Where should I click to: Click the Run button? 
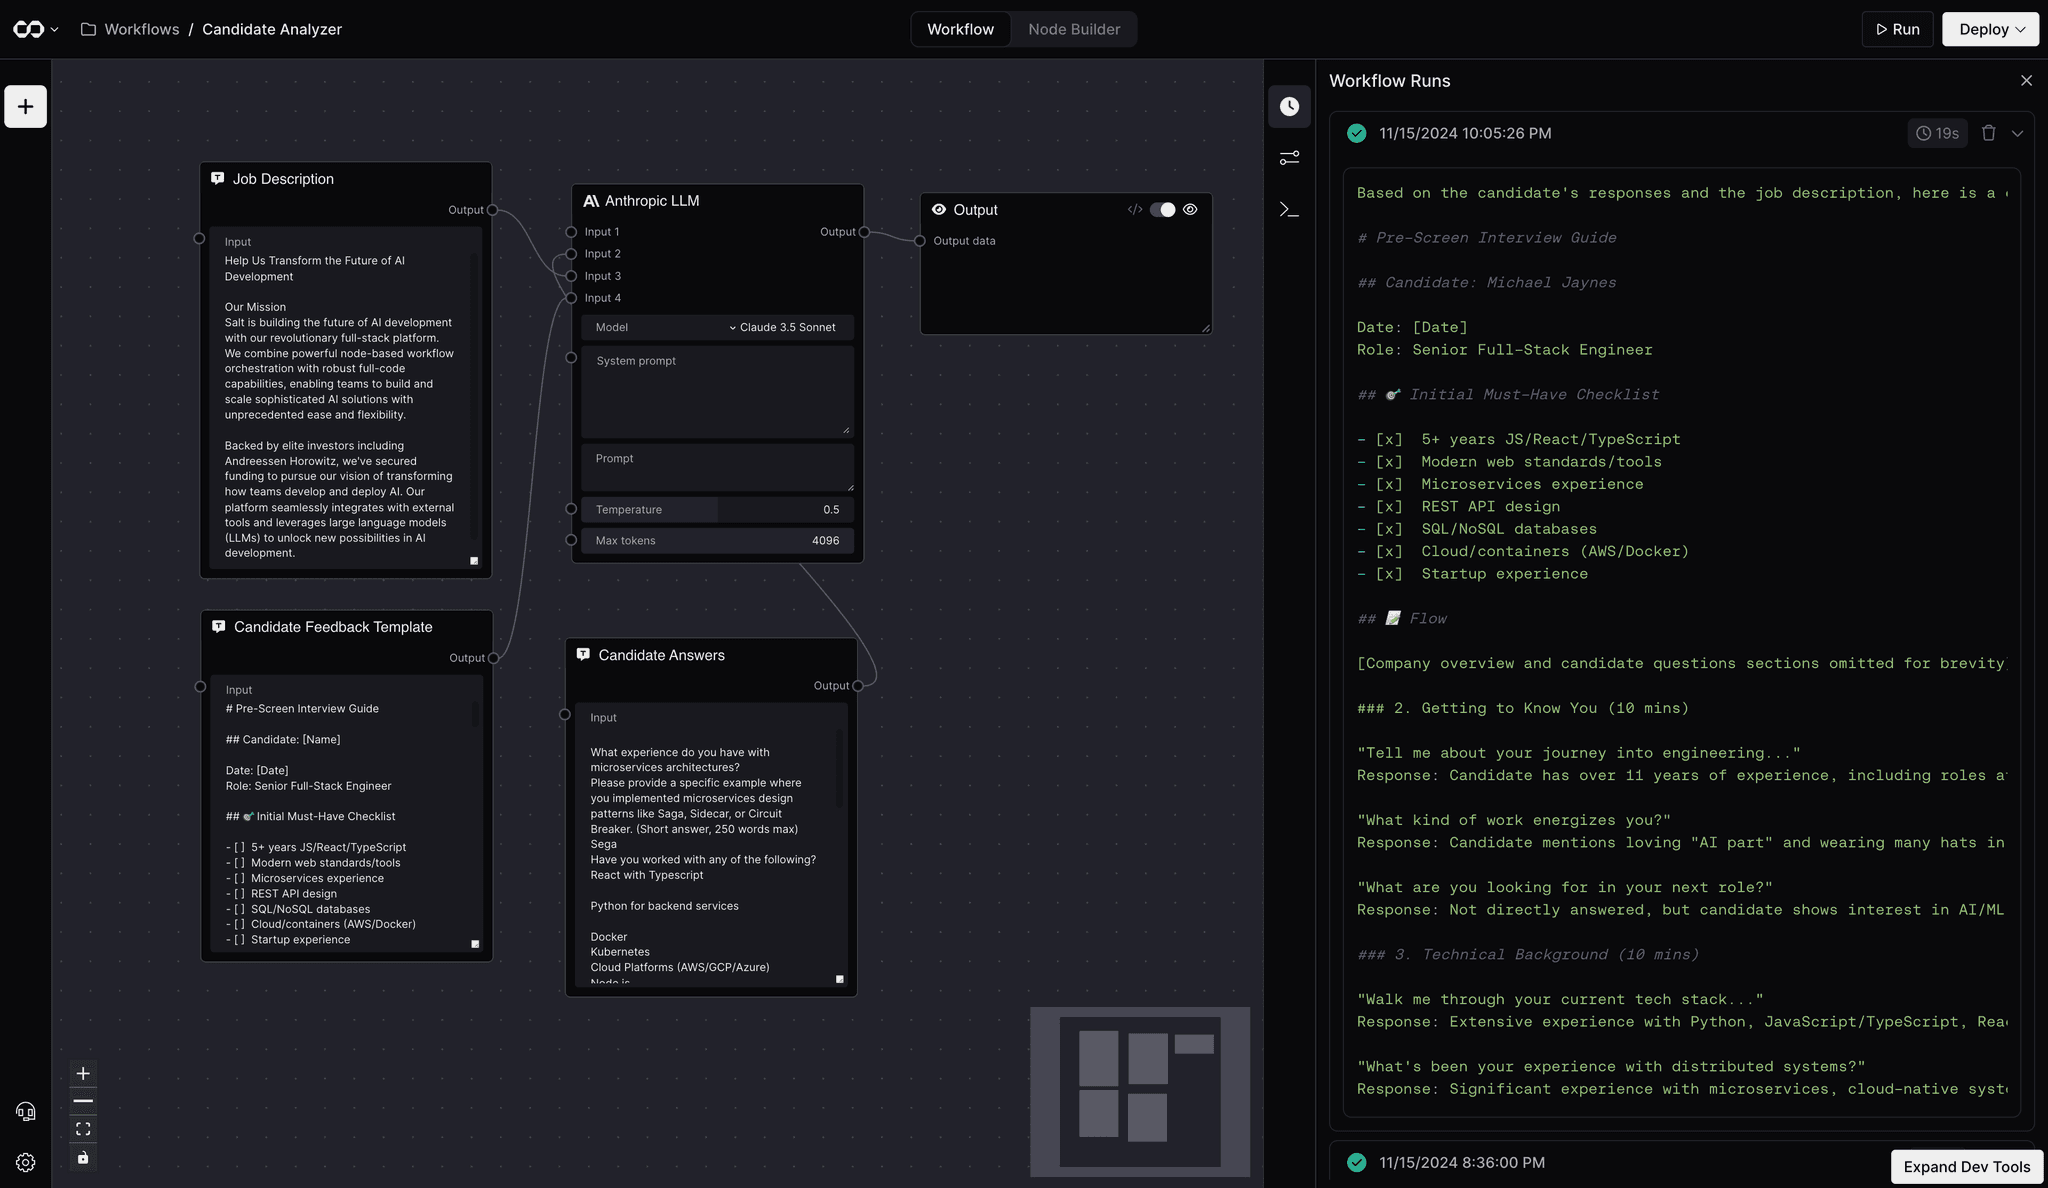1897,29
